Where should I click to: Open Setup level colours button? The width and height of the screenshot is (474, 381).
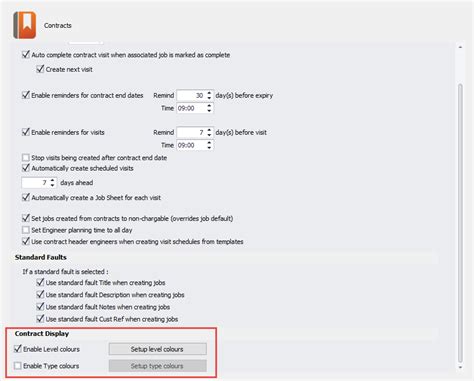point(157,349)
